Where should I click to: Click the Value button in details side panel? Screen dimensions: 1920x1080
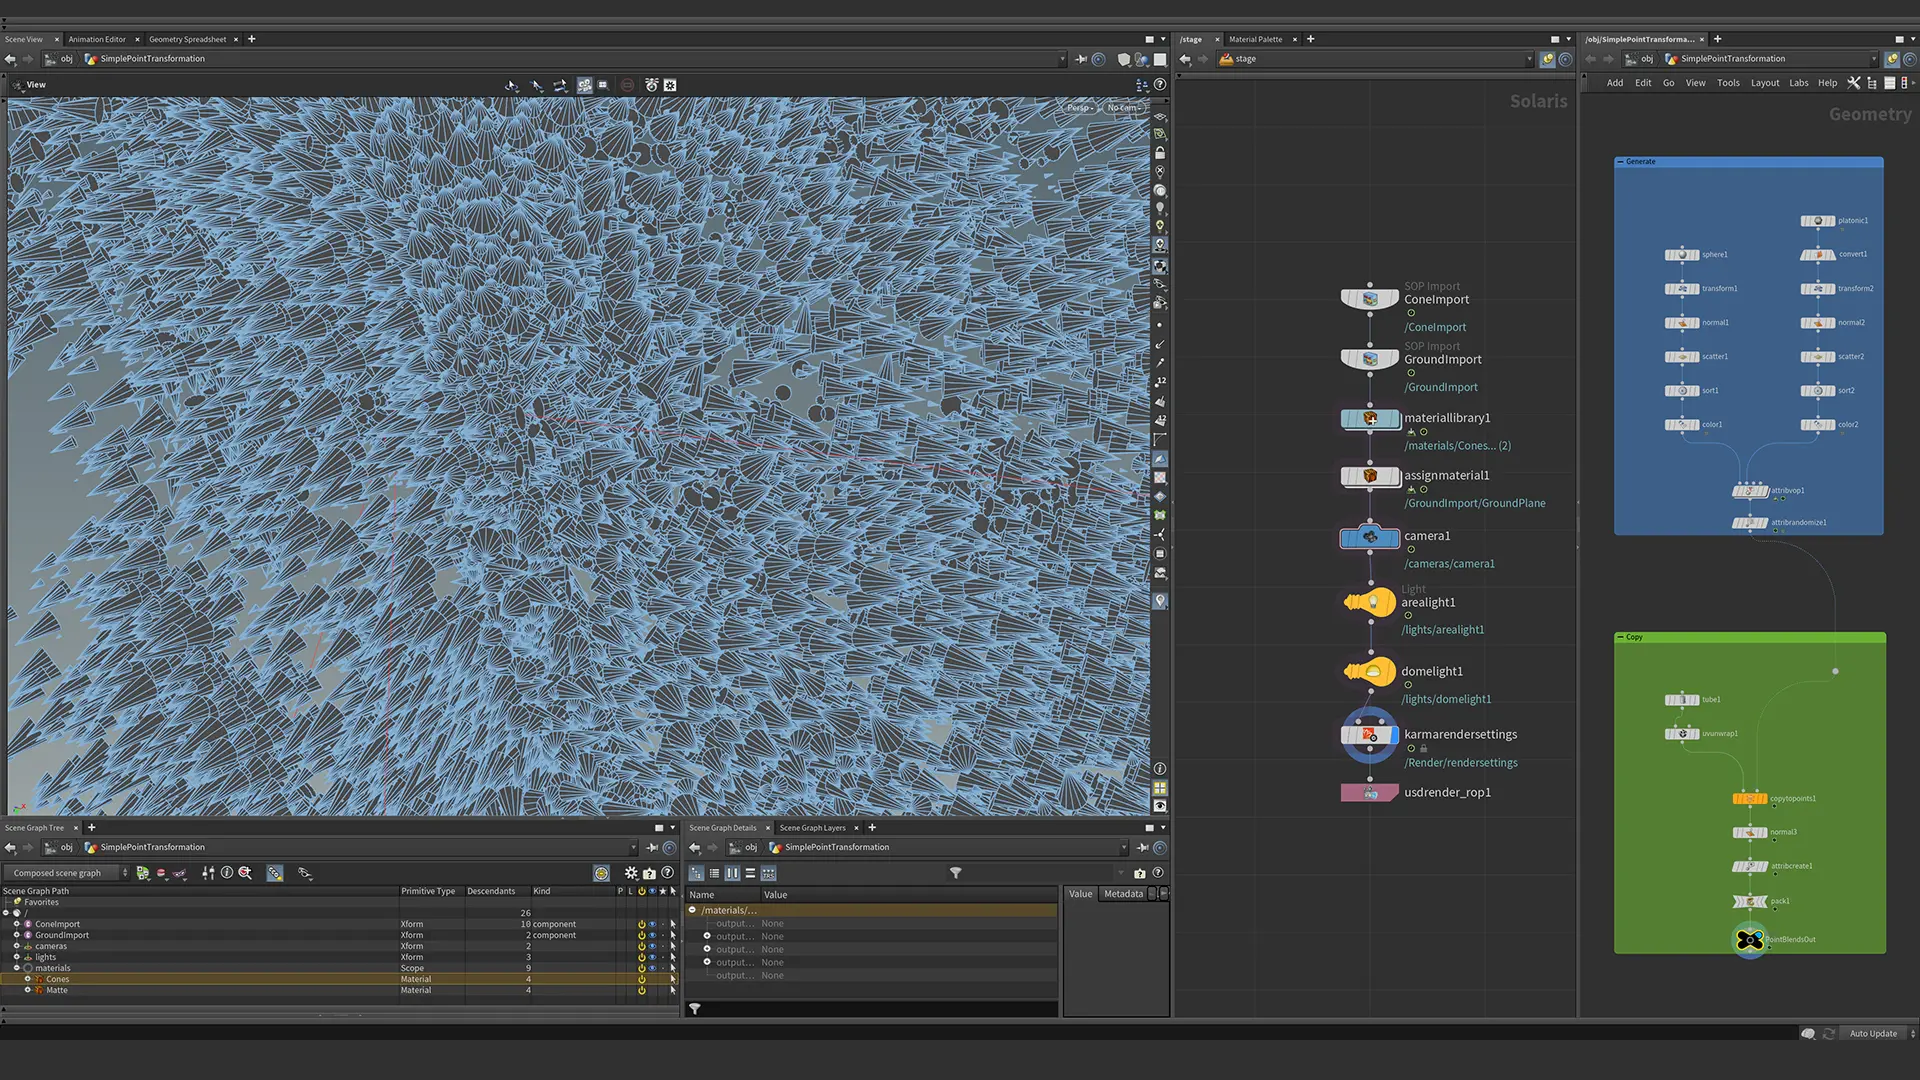click(1080, 894)
